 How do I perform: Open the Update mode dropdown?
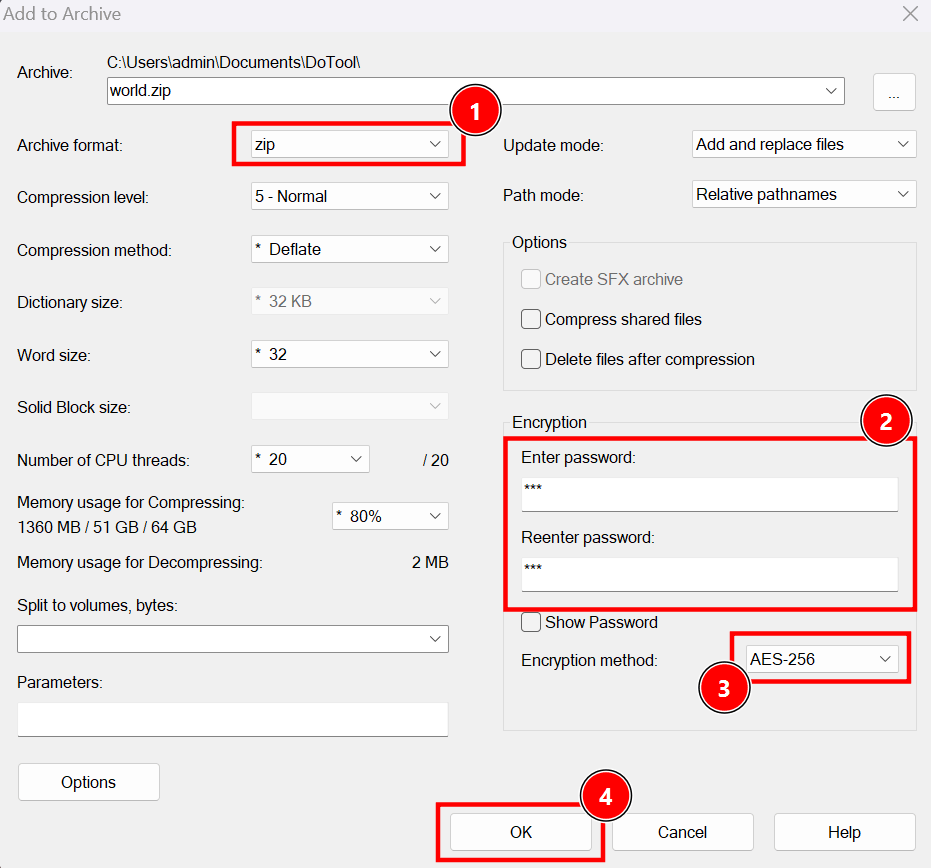(804, 144)
